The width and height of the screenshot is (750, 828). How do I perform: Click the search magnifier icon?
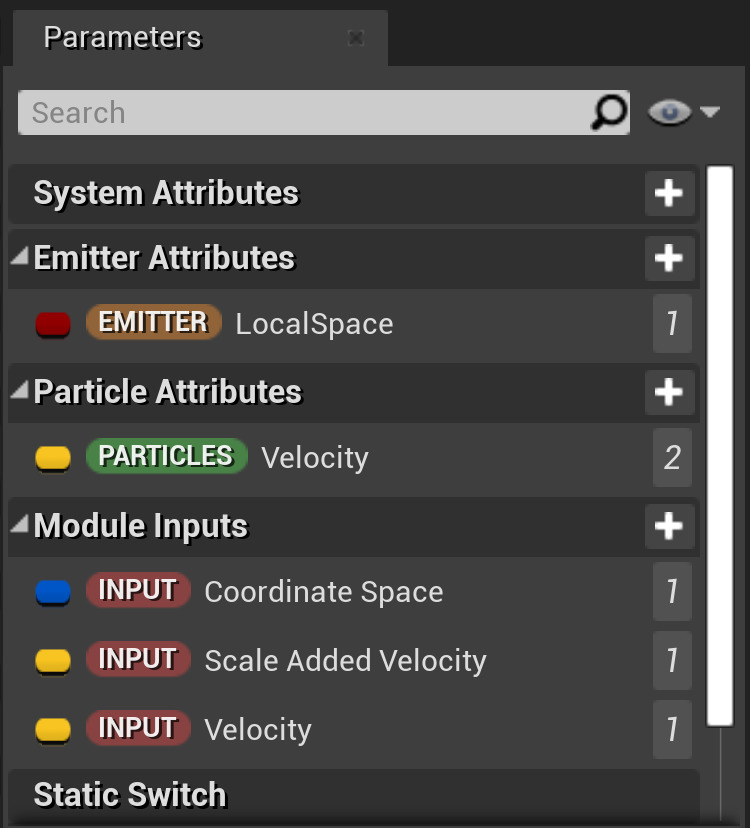(x=608, y=112)
